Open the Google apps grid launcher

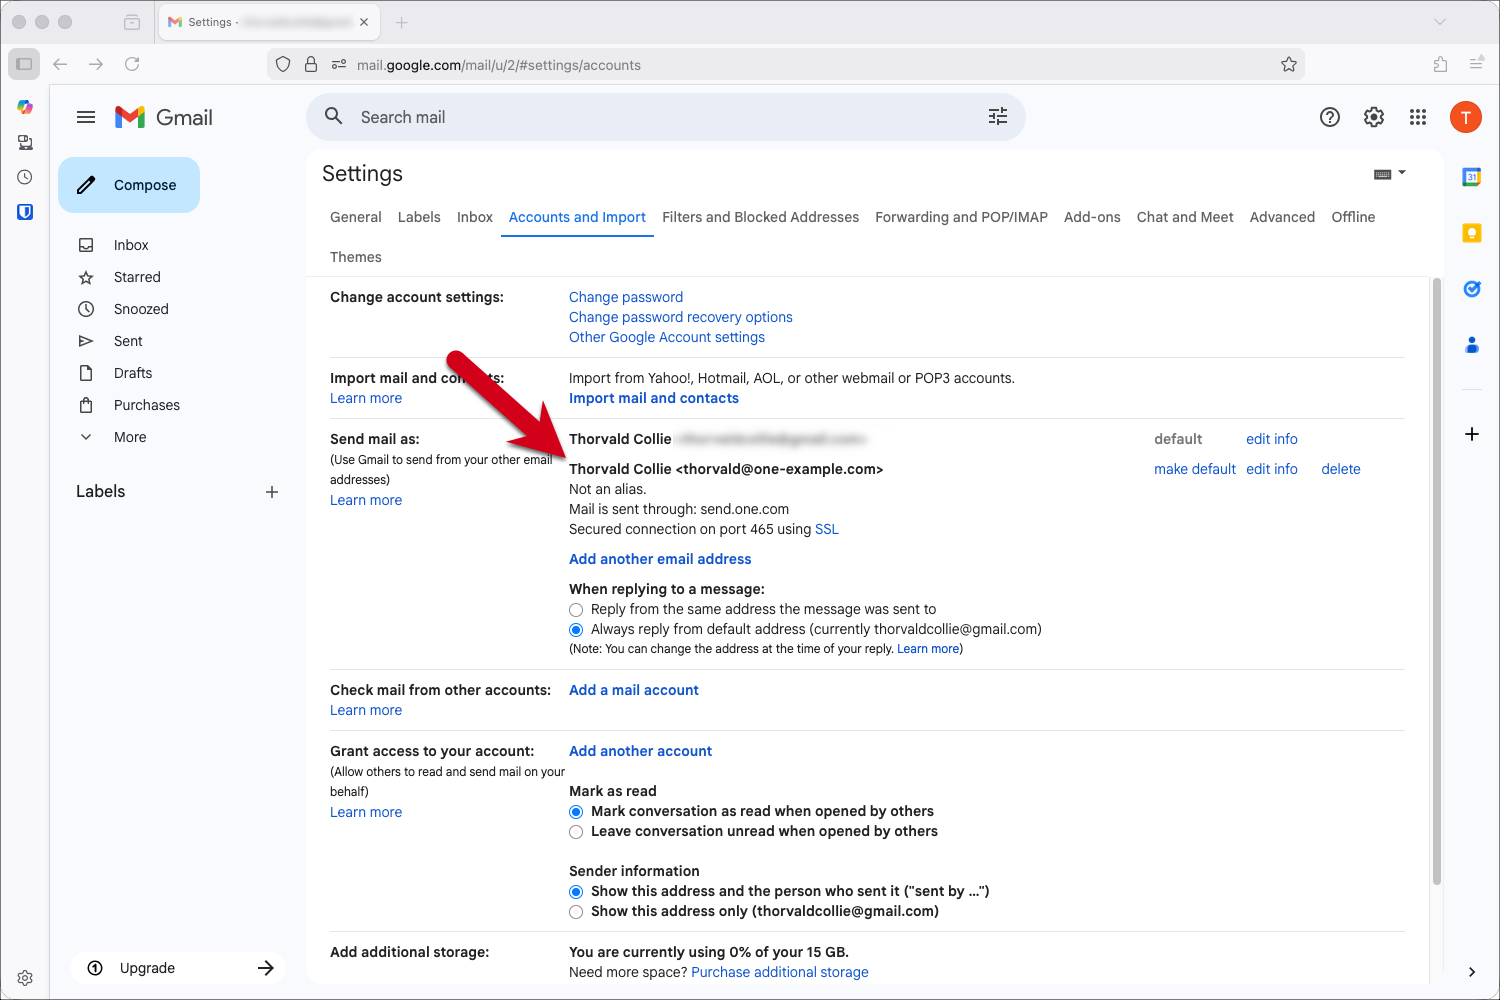coord(1417,117)
